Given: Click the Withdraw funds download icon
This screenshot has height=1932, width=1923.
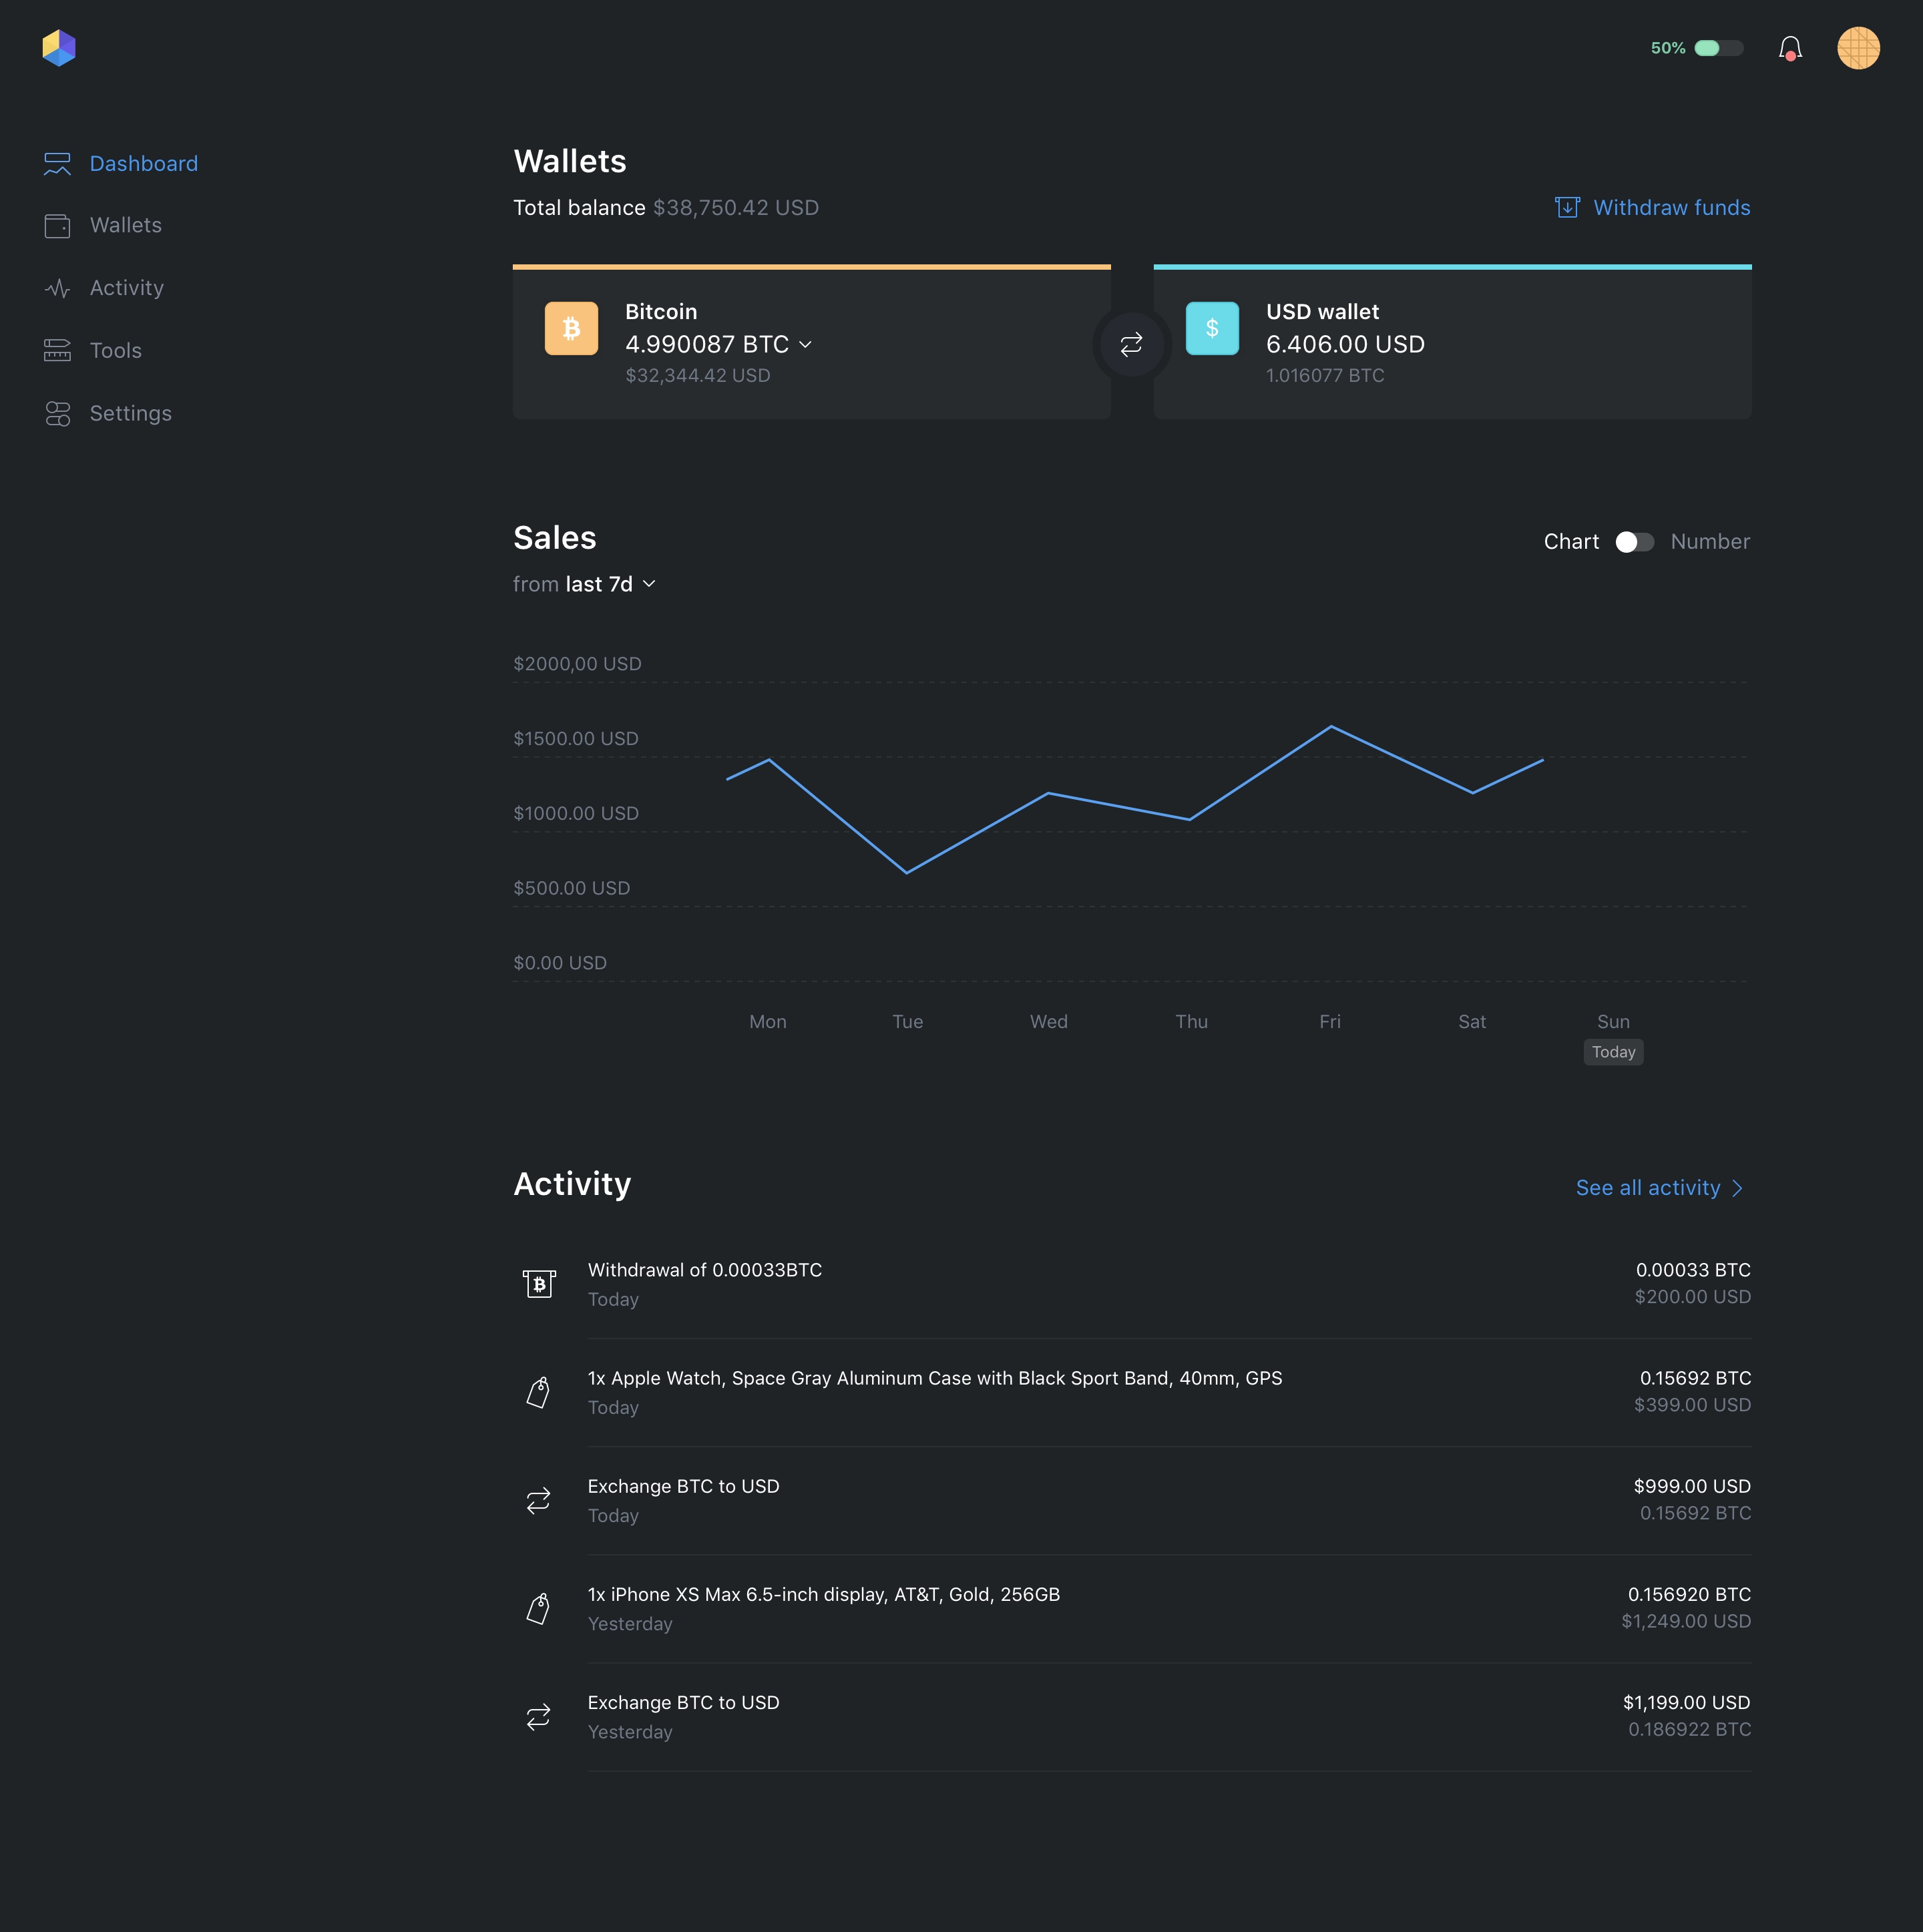Looking at the screenshot, I should pos(1567,207).
